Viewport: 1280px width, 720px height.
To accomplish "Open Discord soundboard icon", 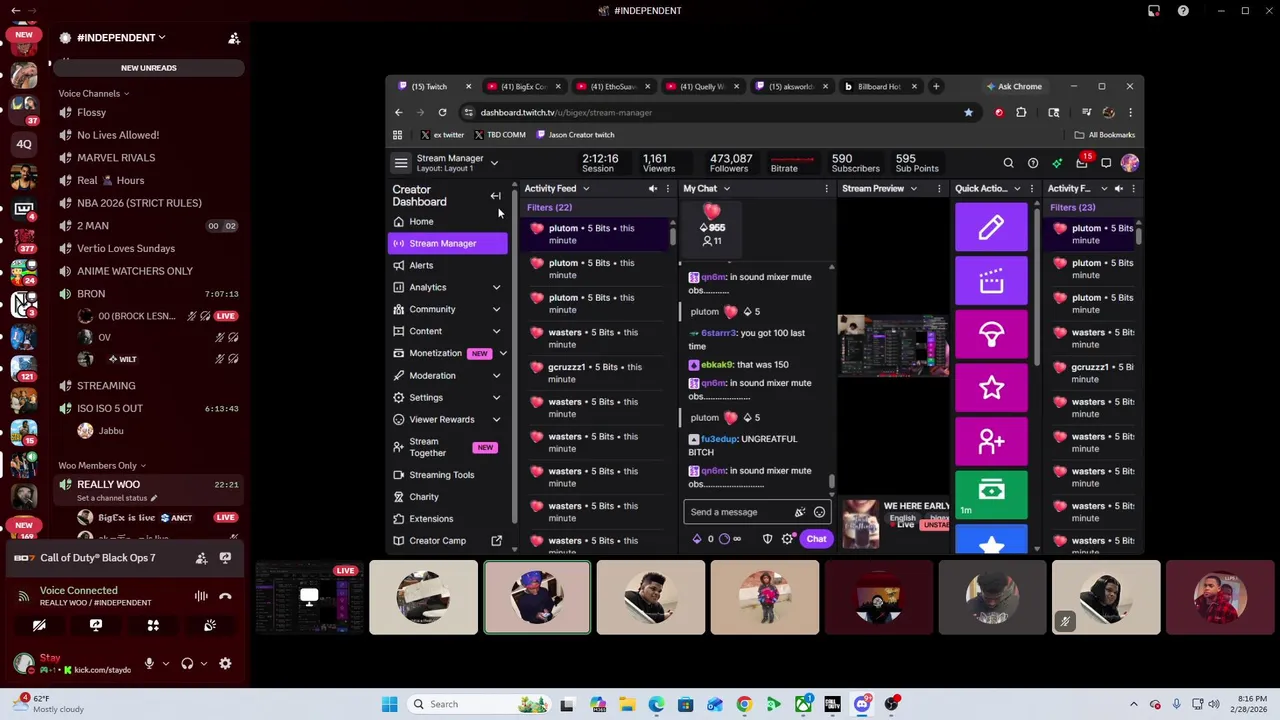I will (210, 625).
